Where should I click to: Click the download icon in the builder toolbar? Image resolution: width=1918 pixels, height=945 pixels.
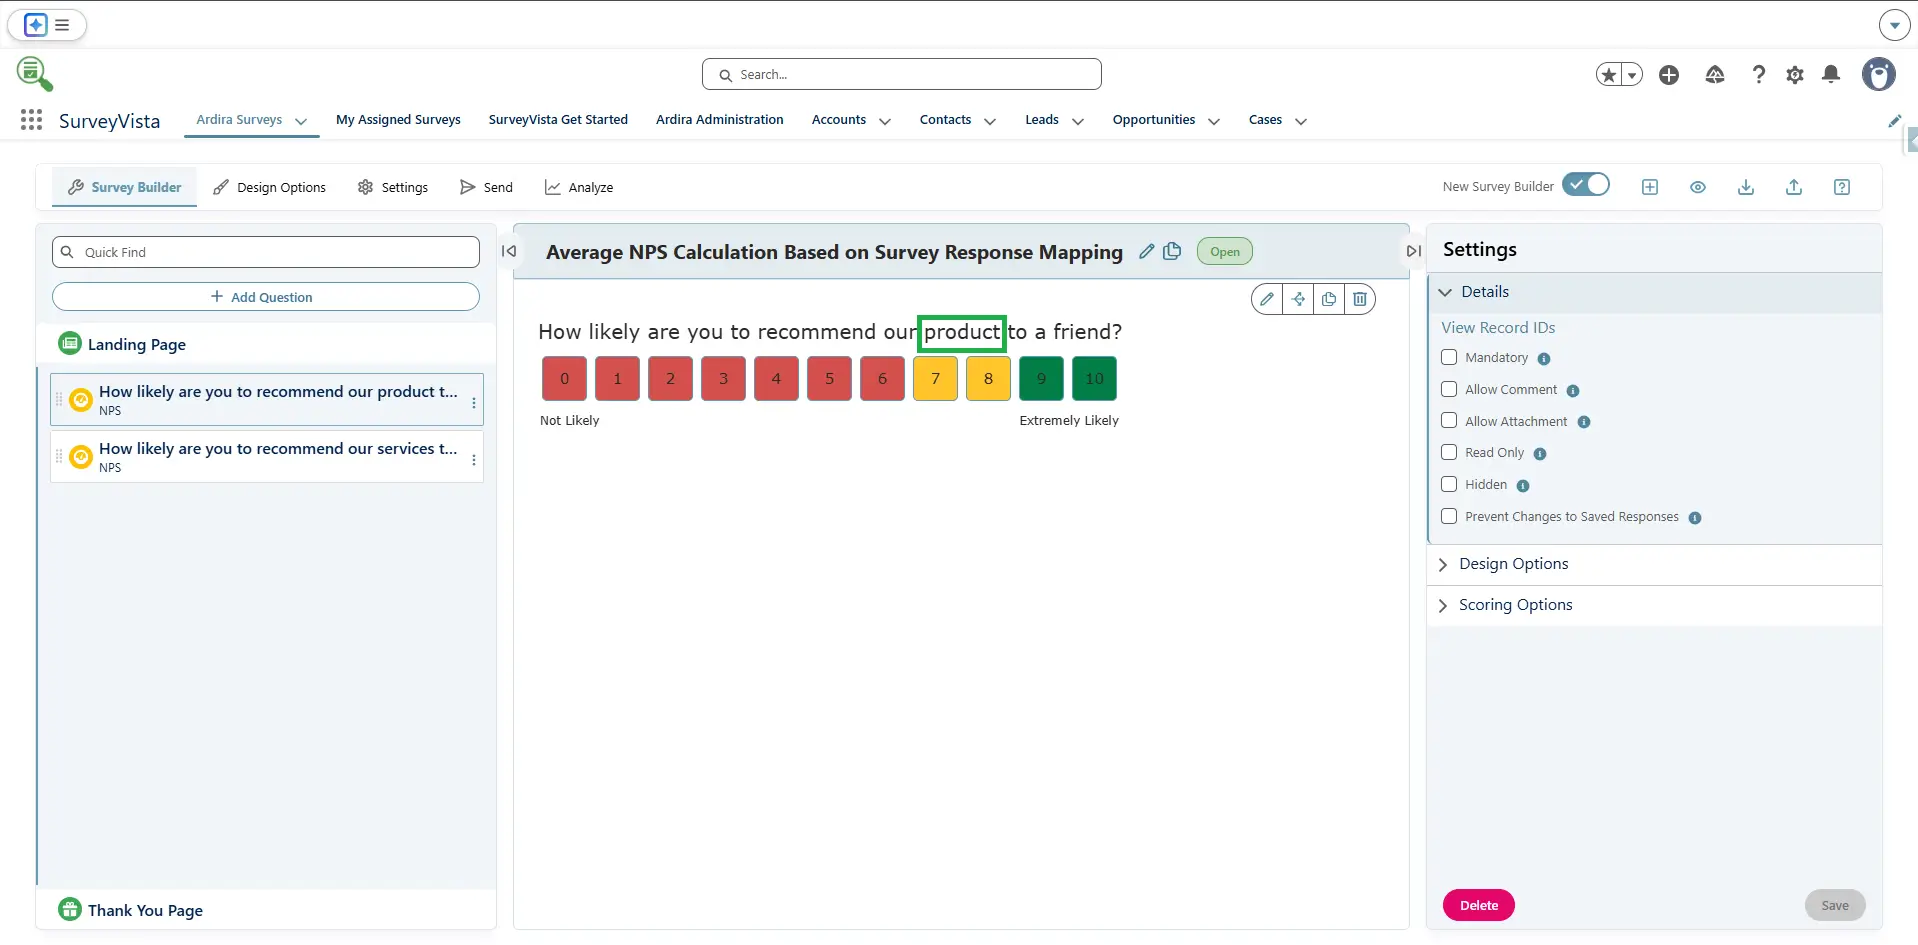(1745, 187)
